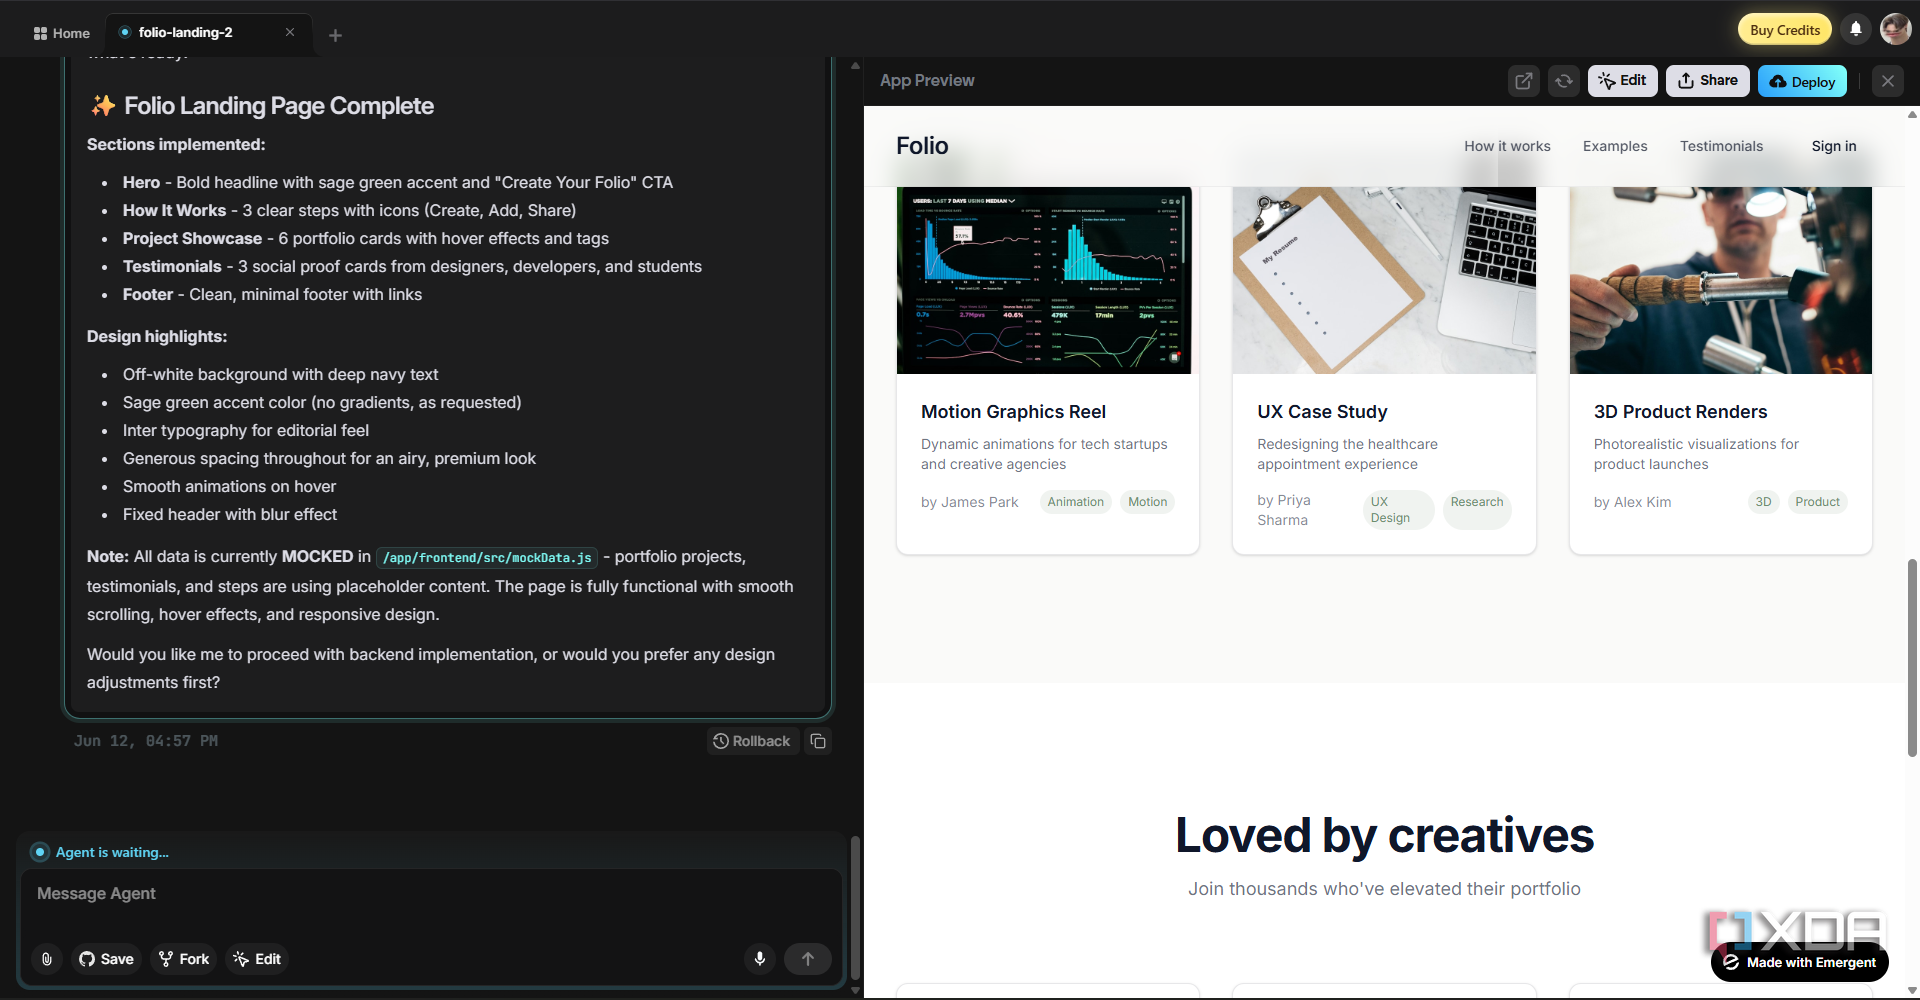Click the preview vertical scrollbar
This screenshot has height=1000, width=1920.
[1912, 657]
